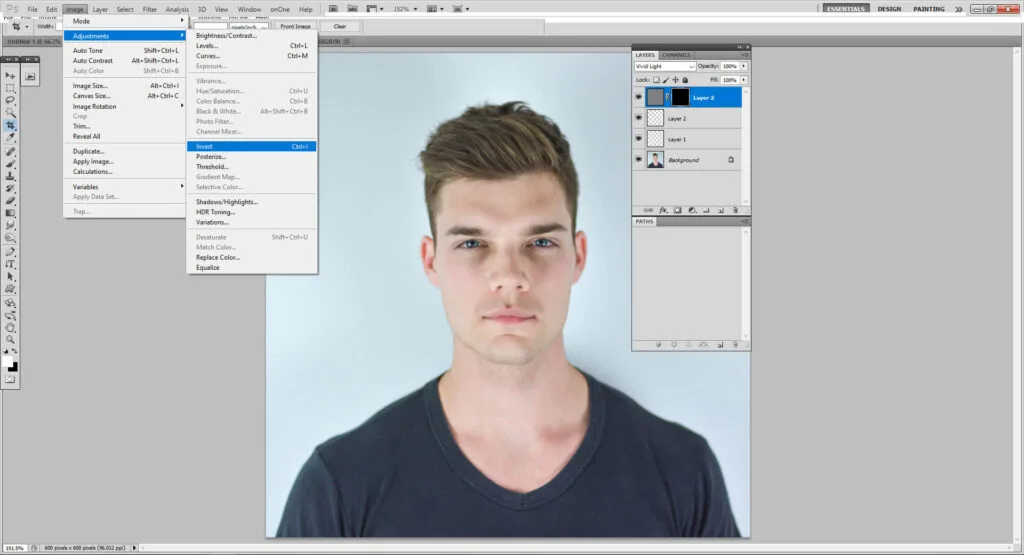Select the Gradient tool
The width and height of the screenshot is (1024, 555).
pos(10,214)
